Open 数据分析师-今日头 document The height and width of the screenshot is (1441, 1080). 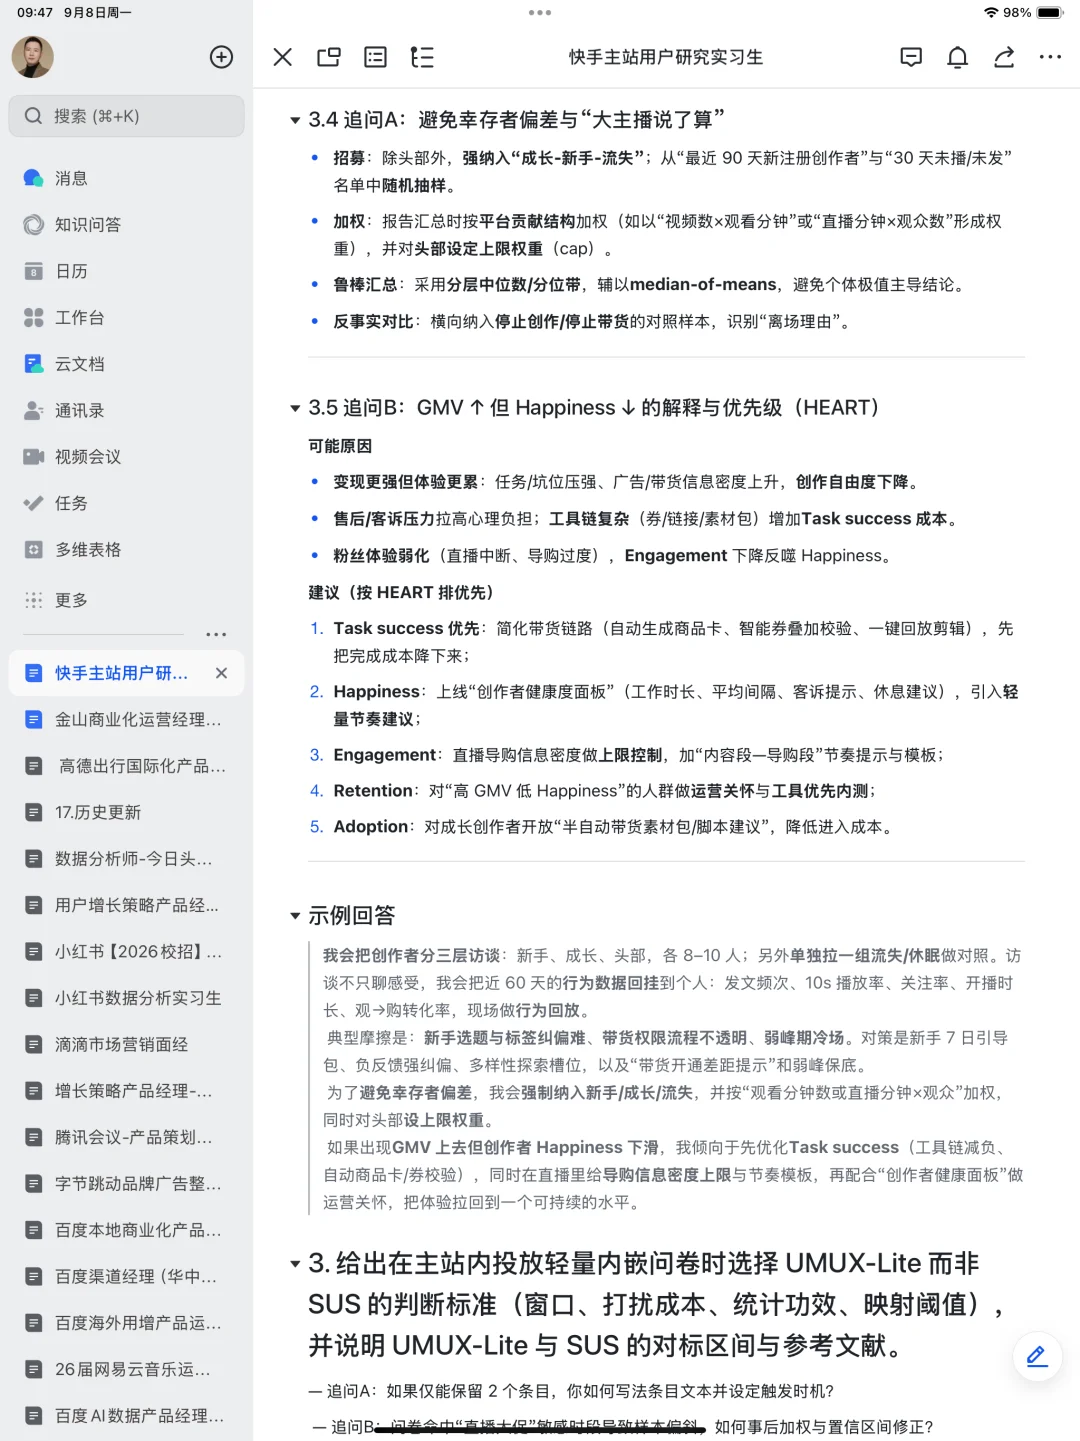(x=126, y=859)
